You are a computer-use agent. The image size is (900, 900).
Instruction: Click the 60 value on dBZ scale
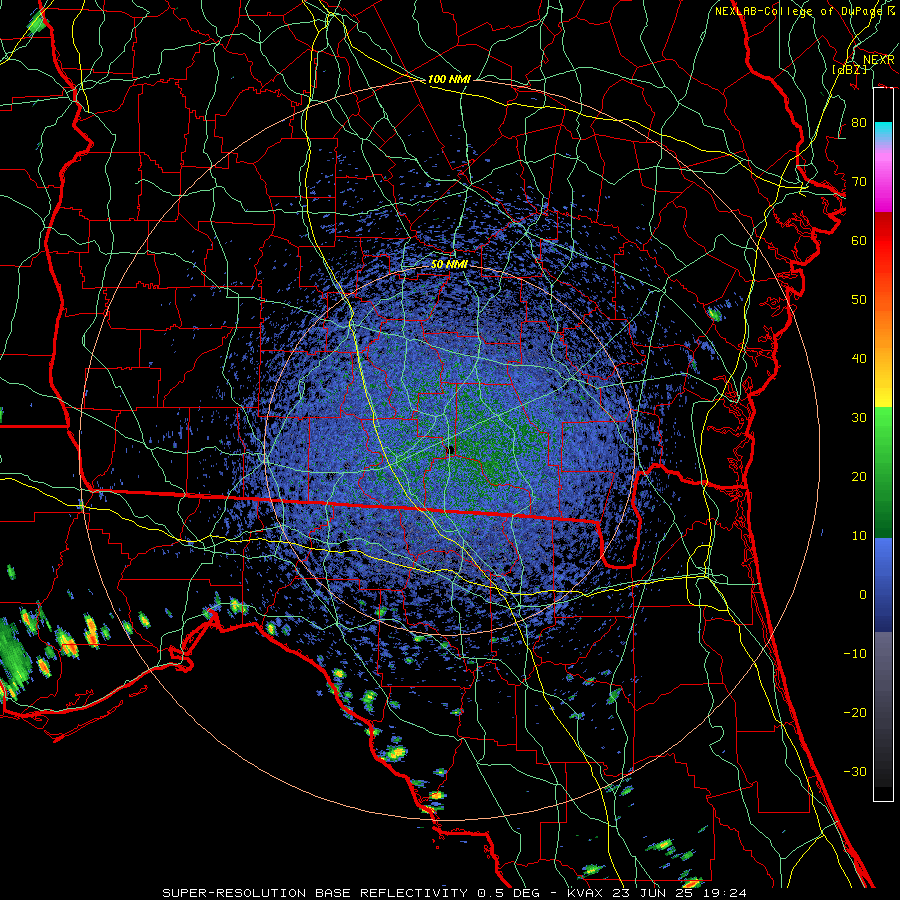click(859, 240)
